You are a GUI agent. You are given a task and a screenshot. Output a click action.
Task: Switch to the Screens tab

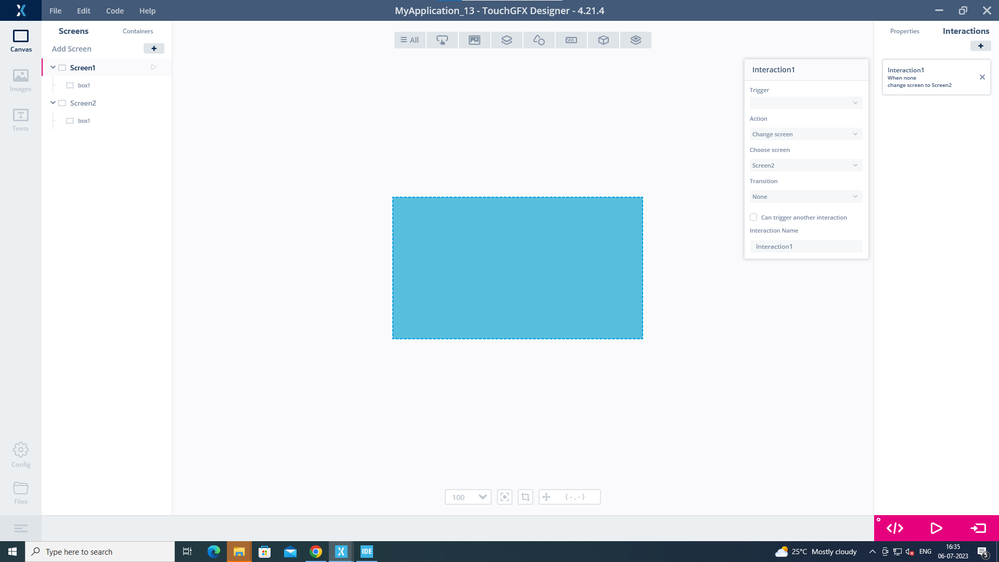pos(73,31)
